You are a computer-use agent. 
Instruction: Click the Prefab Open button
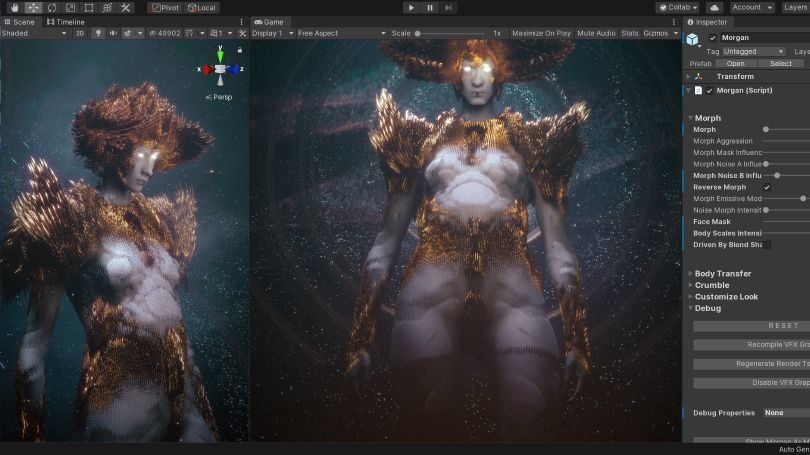[x=735, y=63]
